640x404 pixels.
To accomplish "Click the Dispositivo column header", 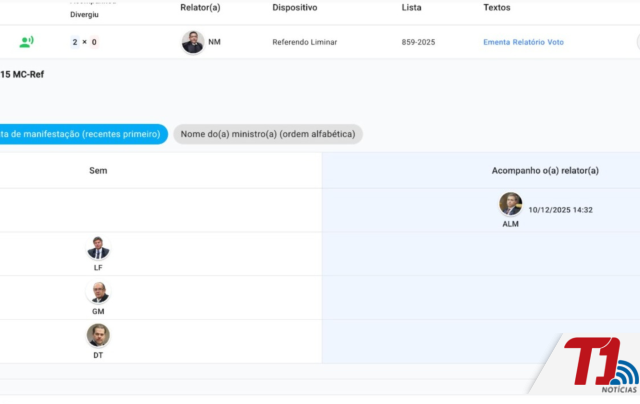I will click(294, 7).
